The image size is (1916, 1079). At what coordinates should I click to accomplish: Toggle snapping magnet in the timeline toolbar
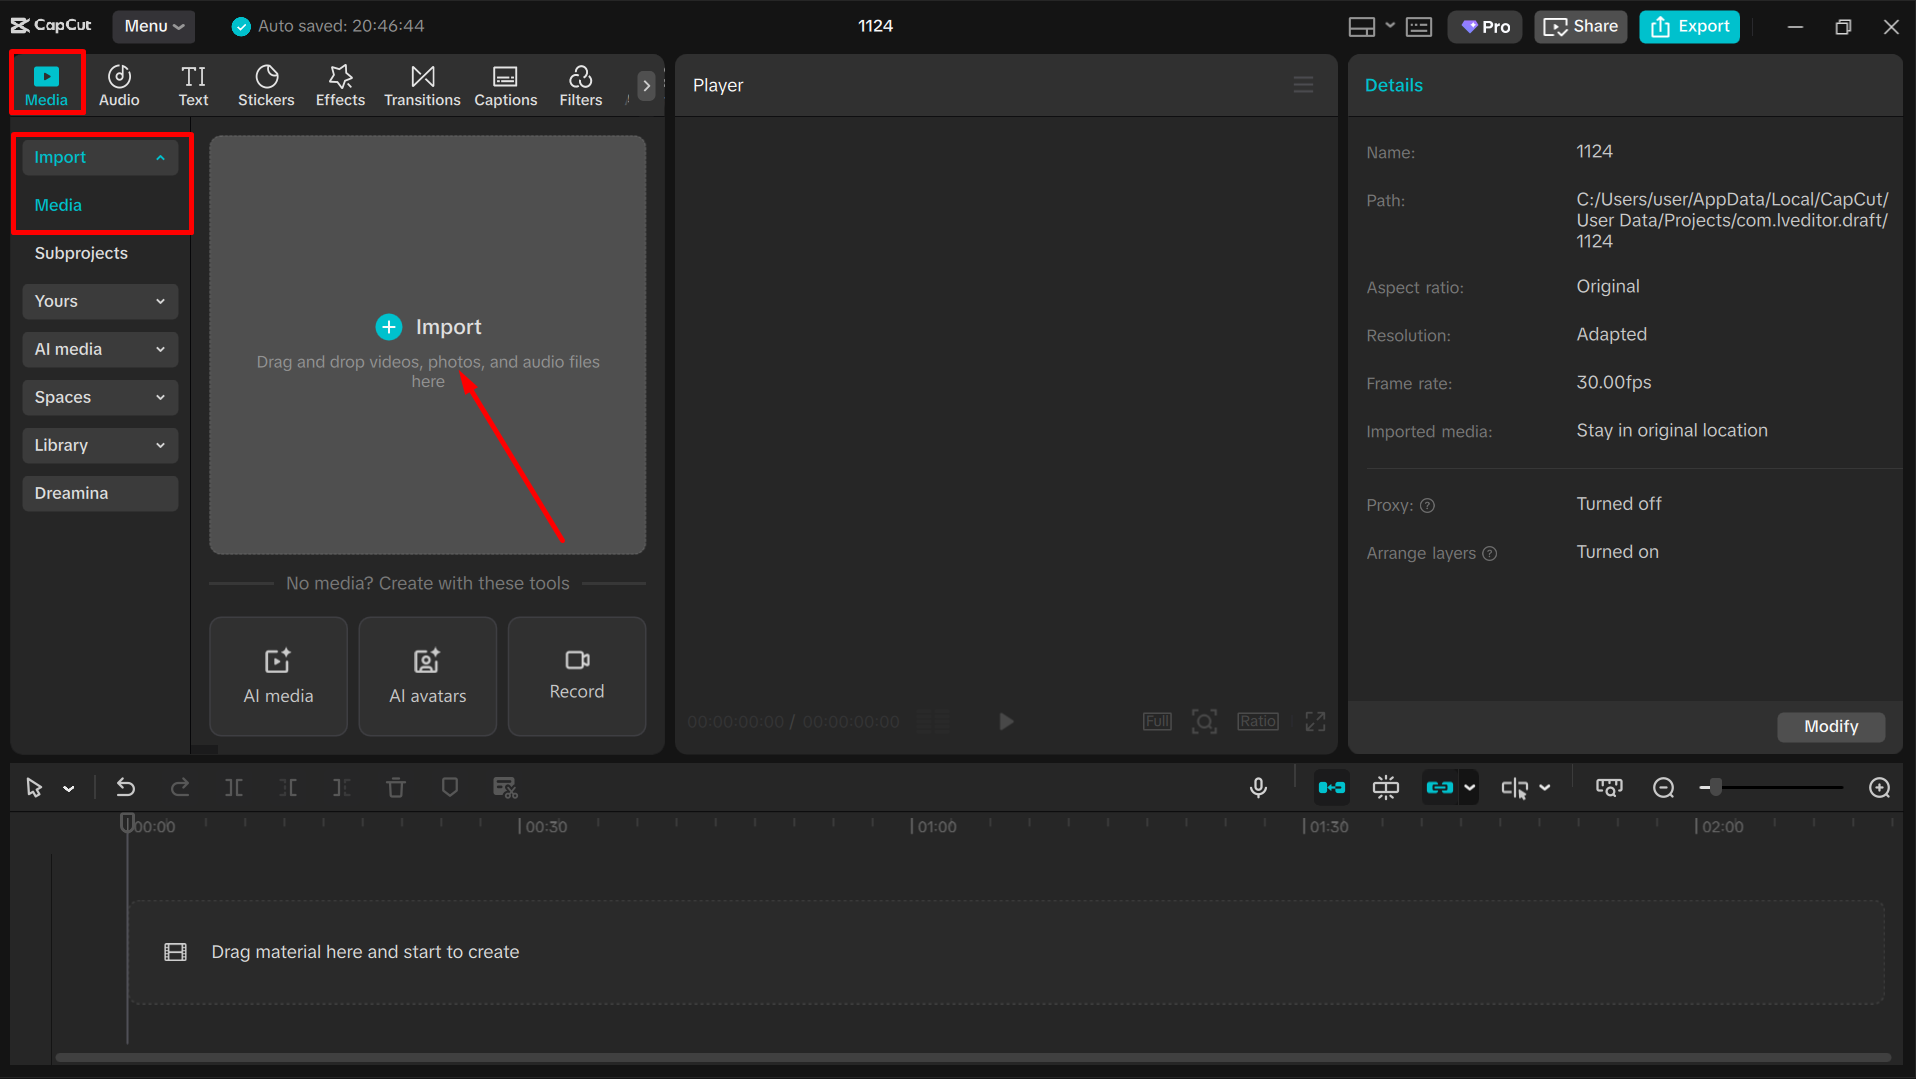click(x=1386, y=787)
